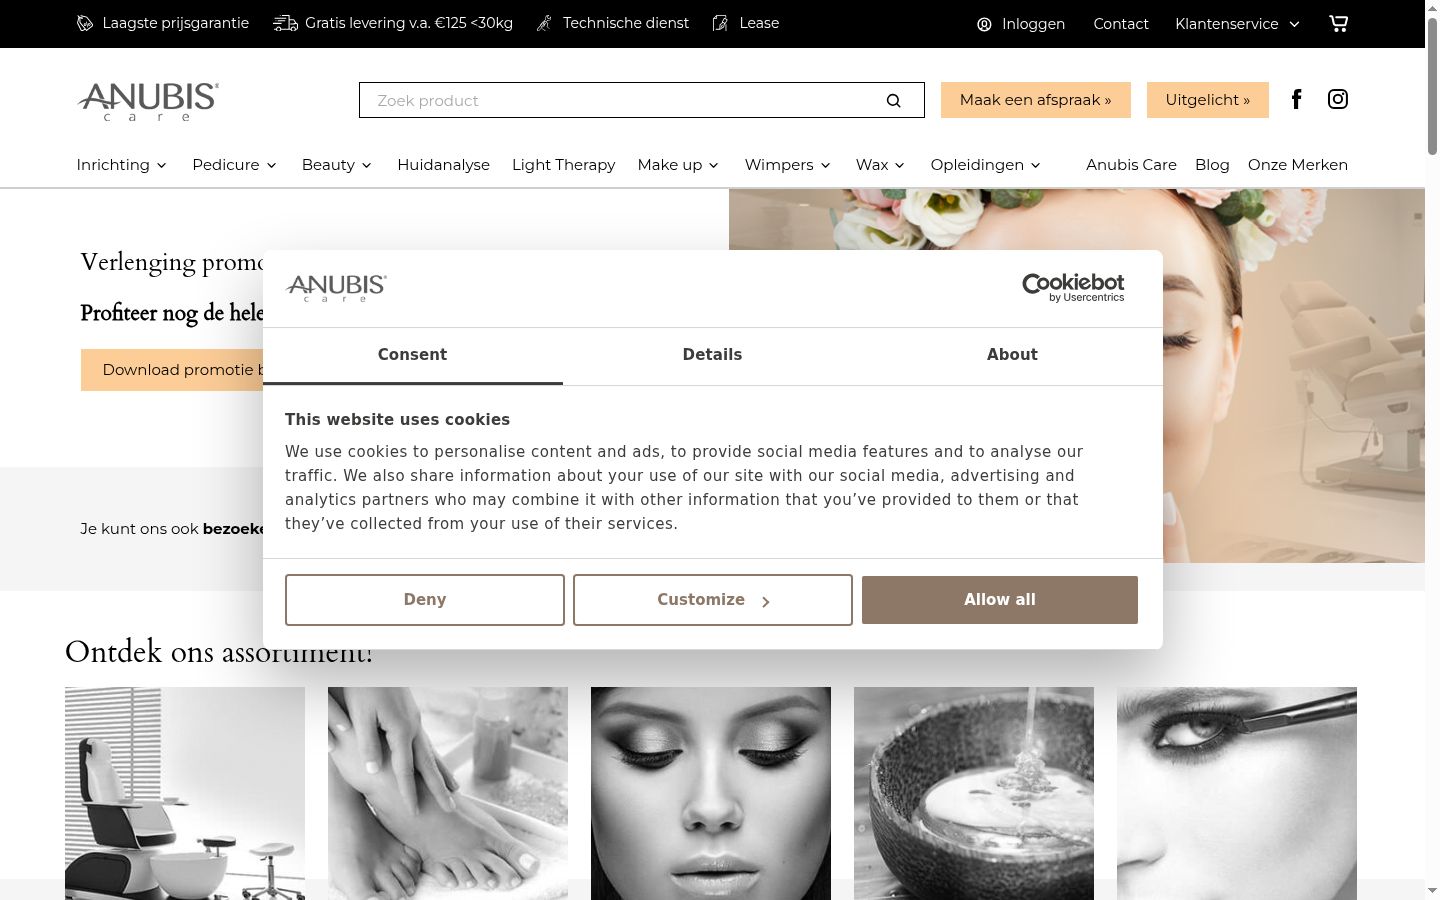This screenshot has height=900, width=1440.
Task: Open Huidanalyse in the navigation
Action: tap(443, 165)
